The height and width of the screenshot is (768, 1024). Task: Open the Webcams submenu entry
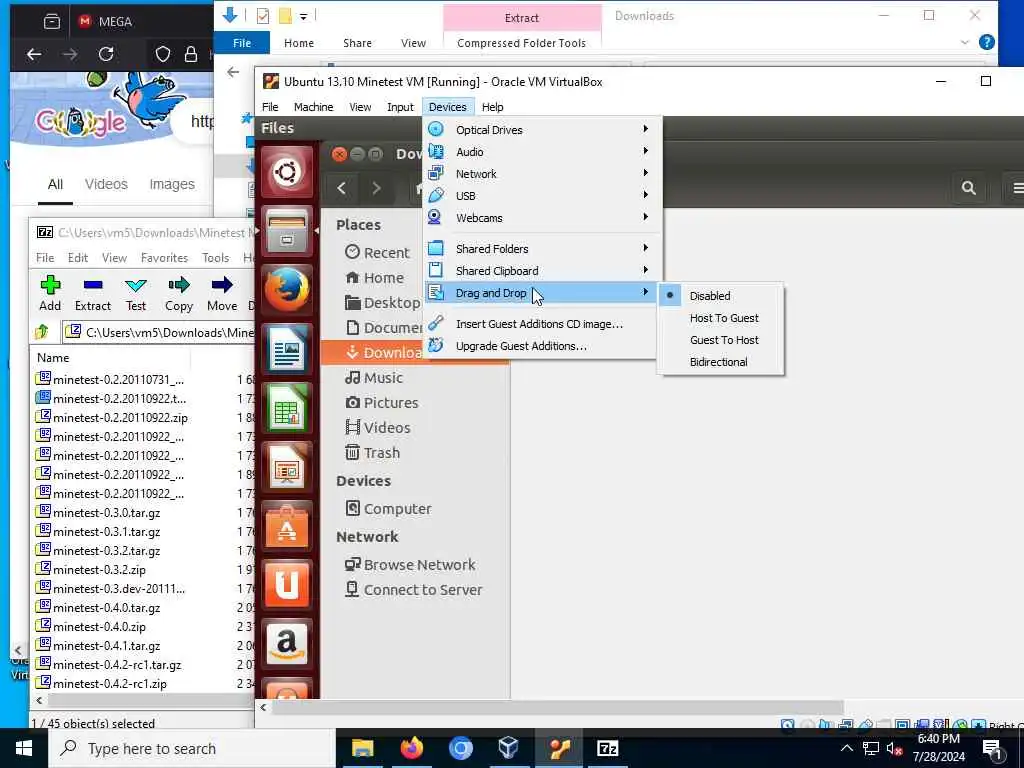pos(541,218)
